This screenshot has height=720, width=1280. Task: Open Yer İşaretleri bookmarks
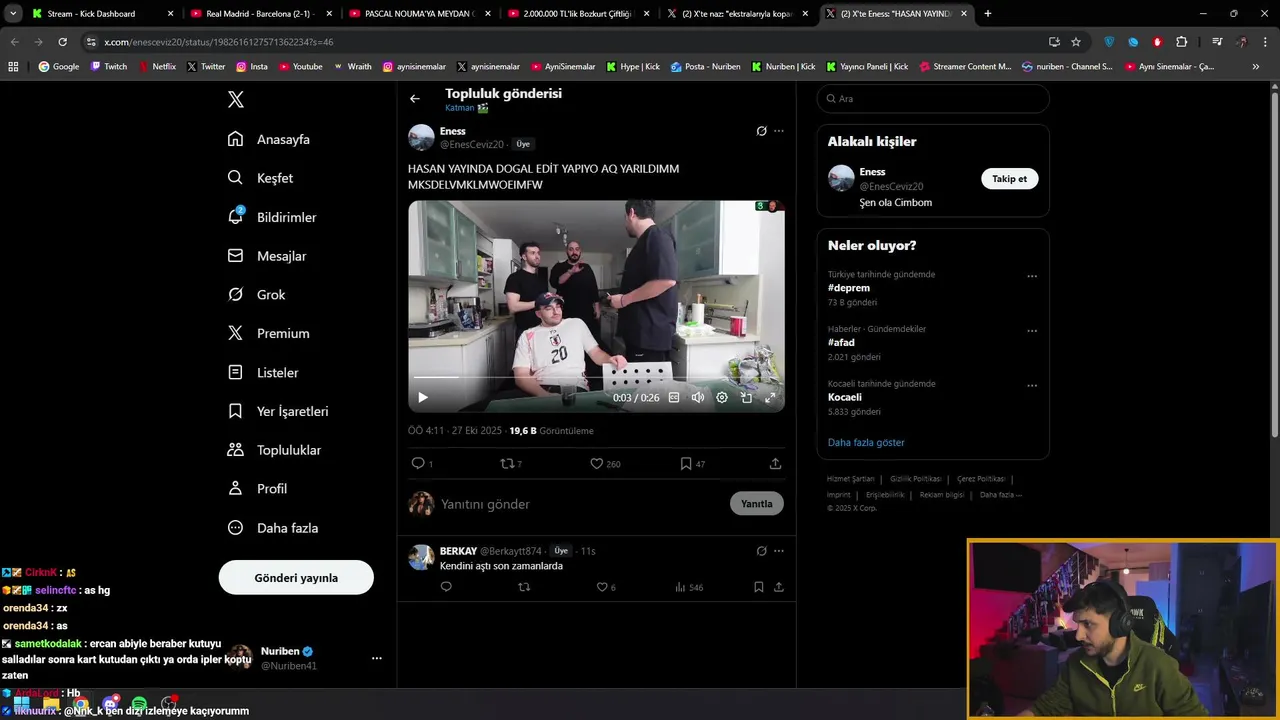[x=278, y=411]
